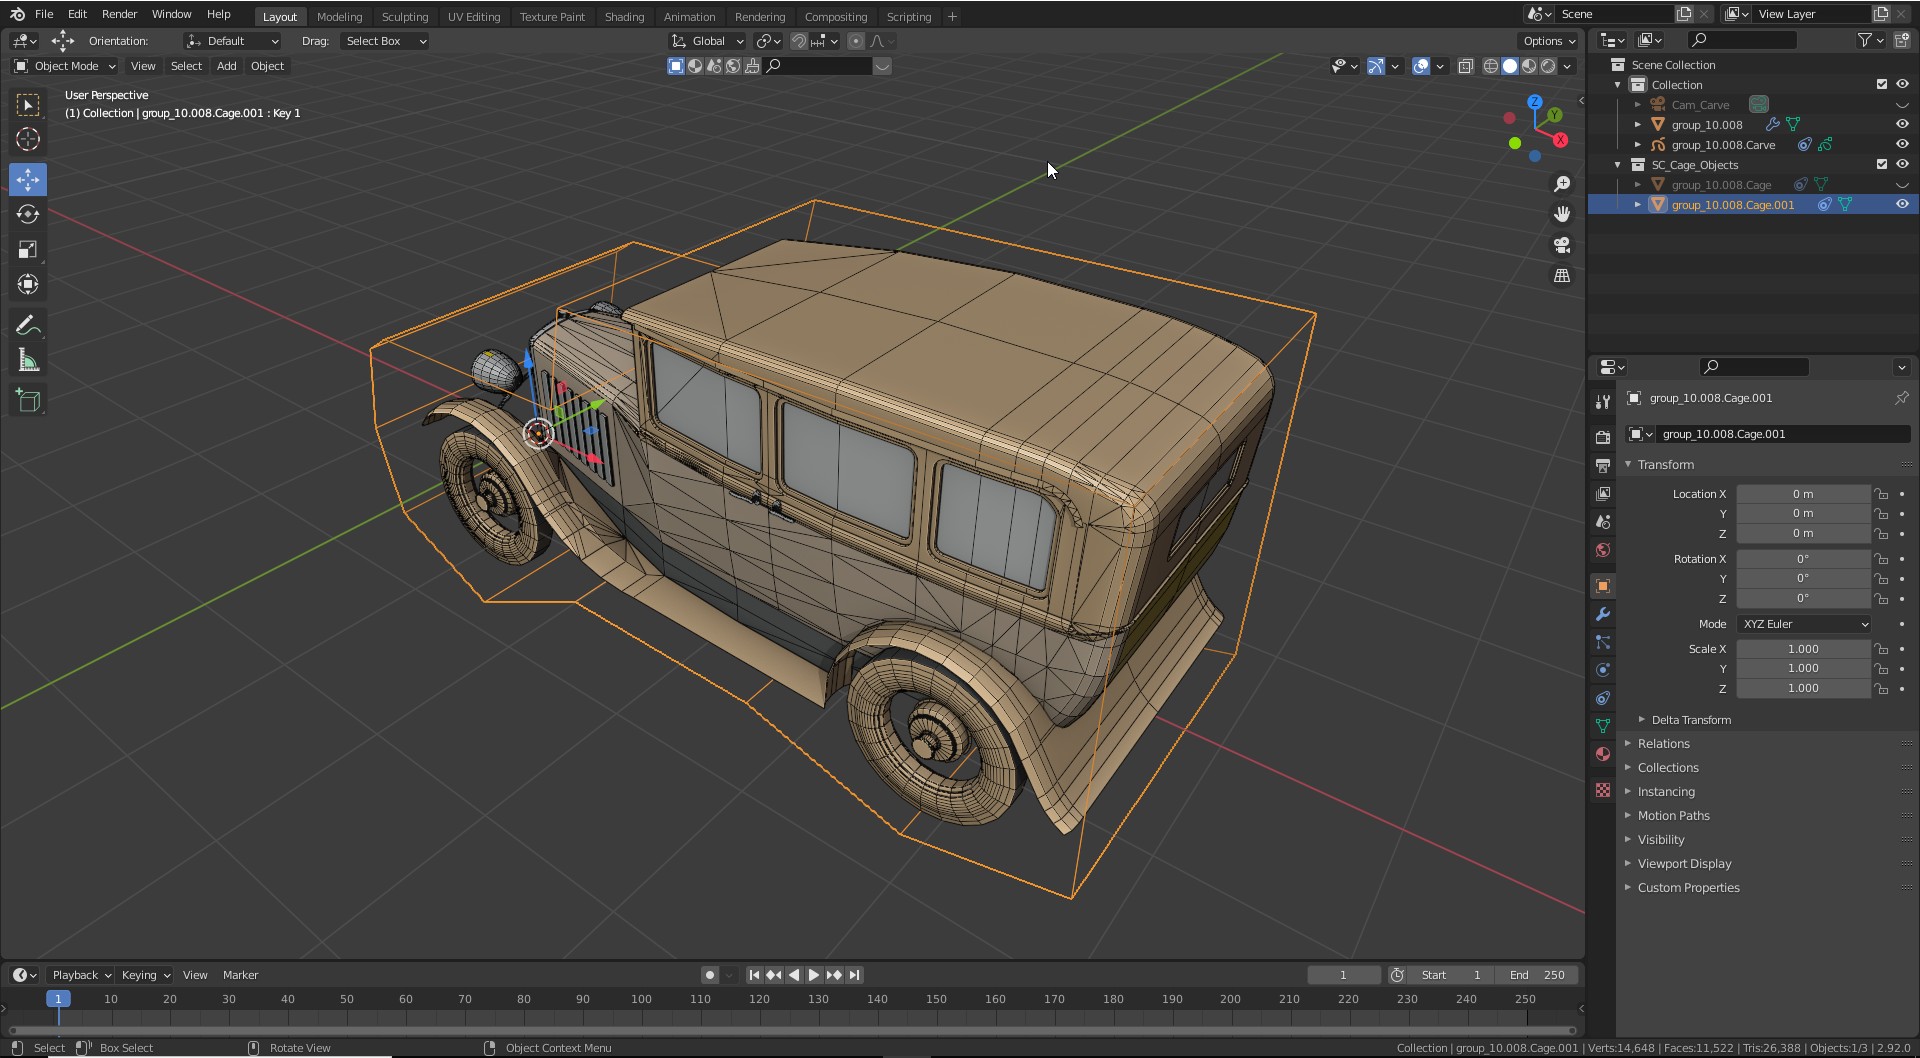This screenshot has width=1920, height=1058.
Task: Collapse the SC_Cage_Objects collection
Action: (x=1618, y=165)
